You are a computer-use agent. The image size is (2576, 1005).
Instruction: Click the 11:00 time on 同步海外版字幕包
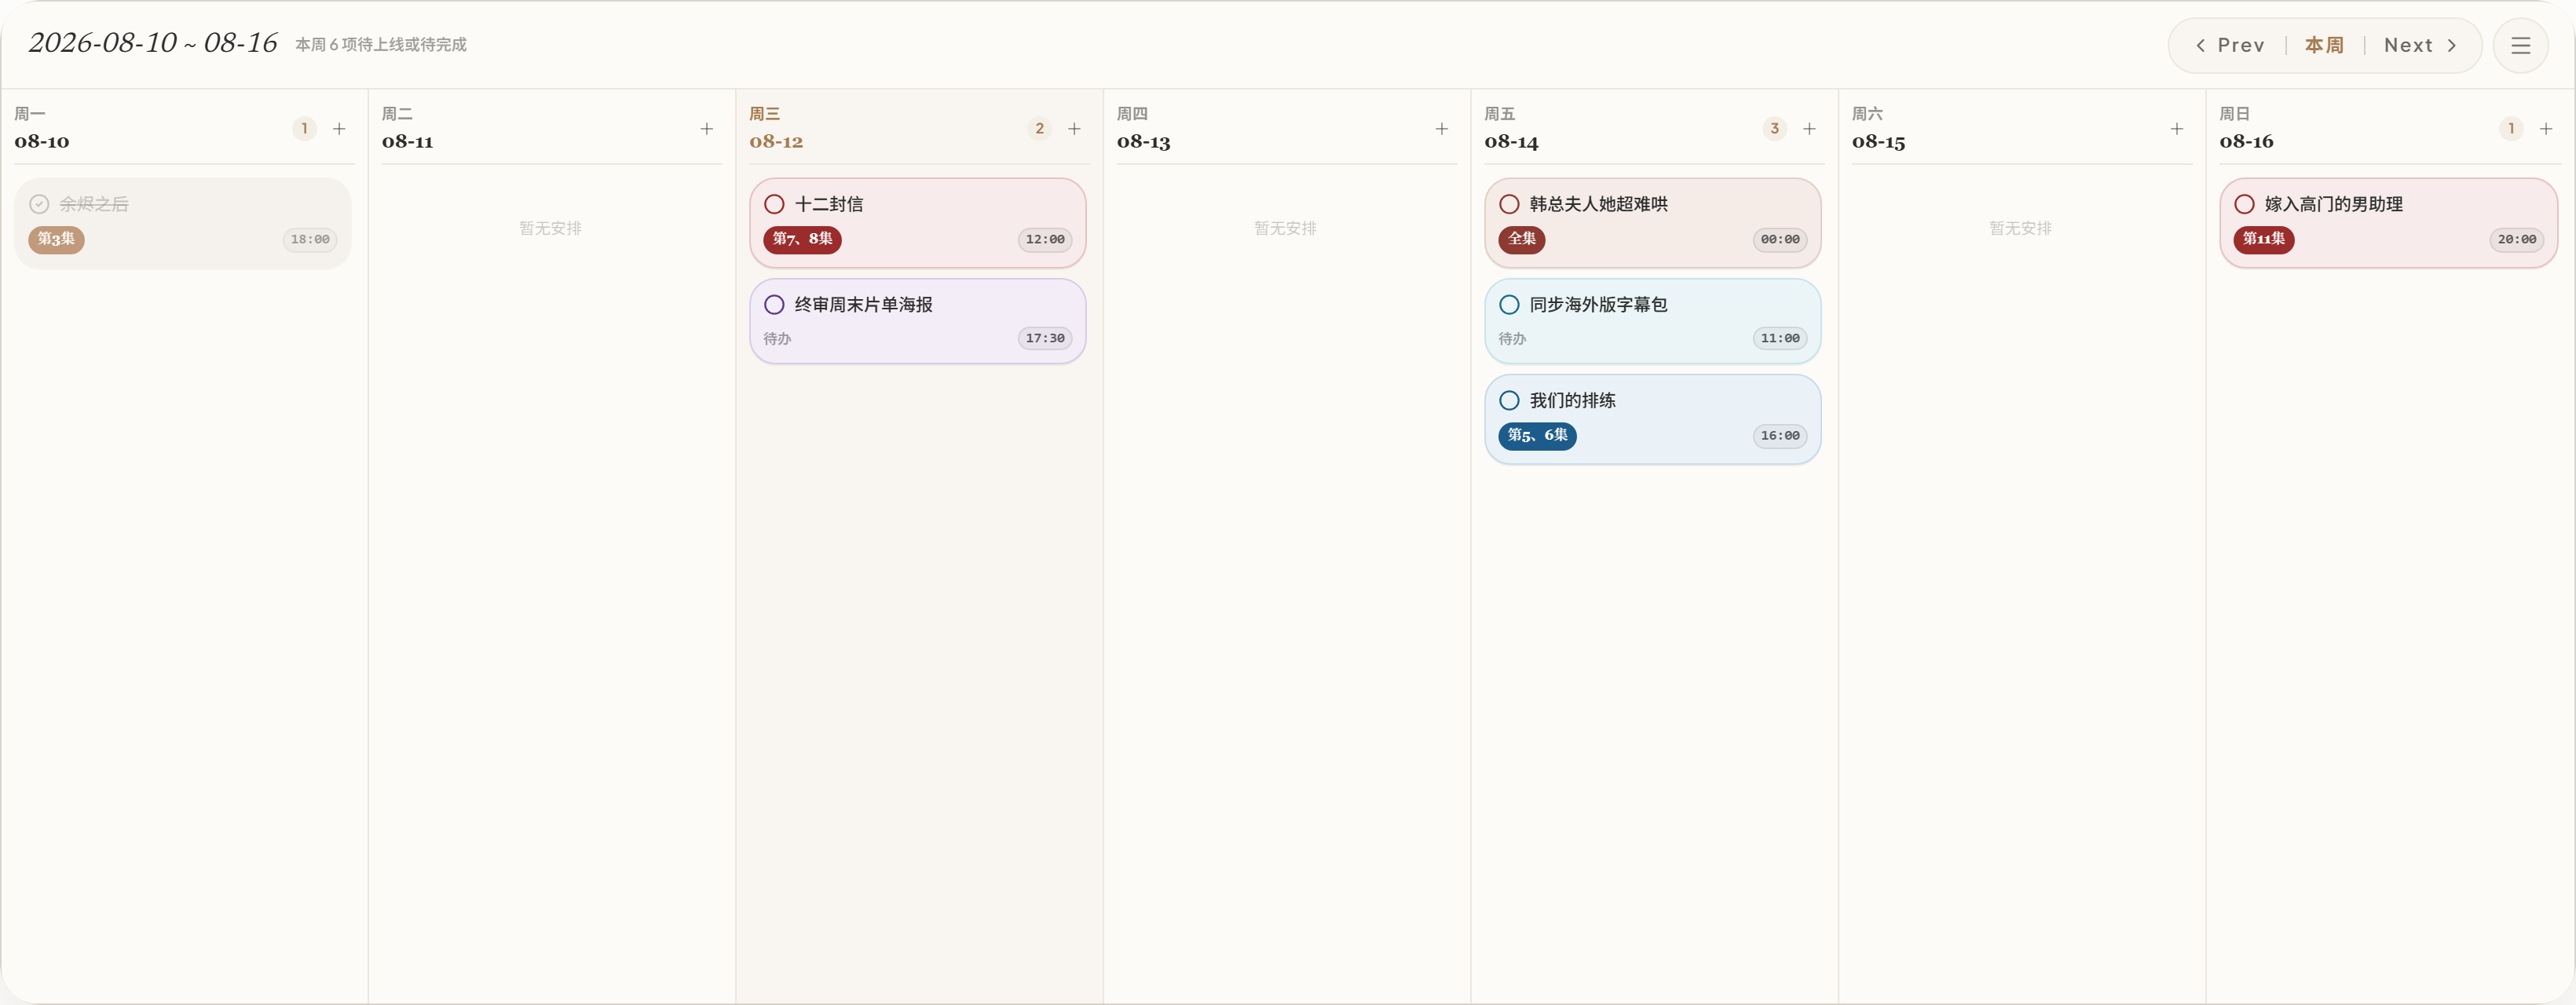pos(1780,339)
